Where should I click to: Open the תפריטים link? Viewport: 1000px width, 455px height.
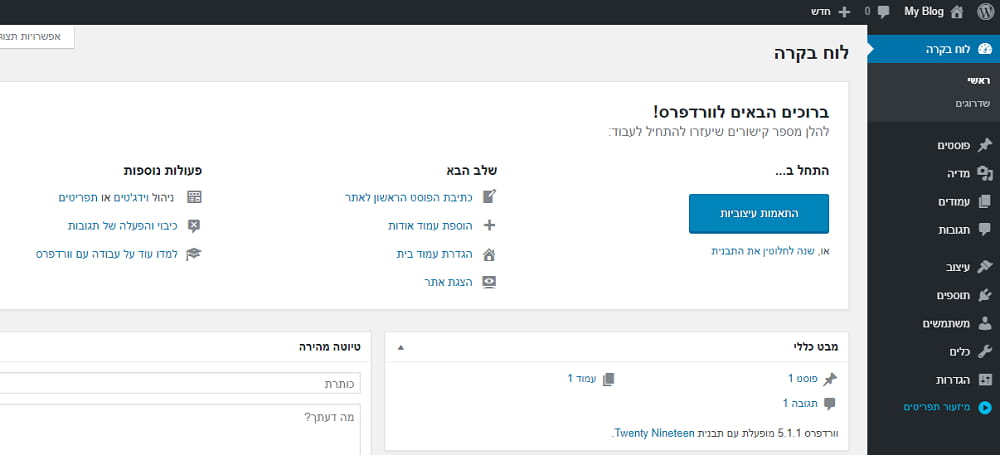pyautogui.click(x=80, y=197)
